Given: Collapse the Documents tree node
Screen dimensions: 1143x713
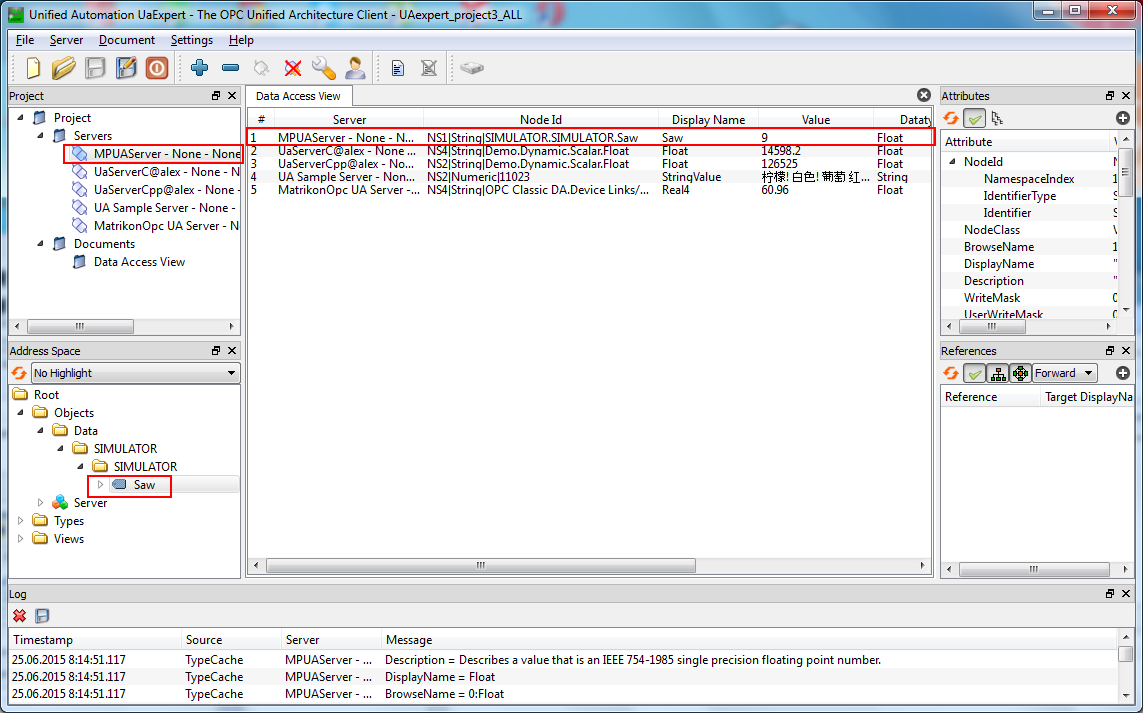Looking at the screenshot, I should tap(41, 243).
